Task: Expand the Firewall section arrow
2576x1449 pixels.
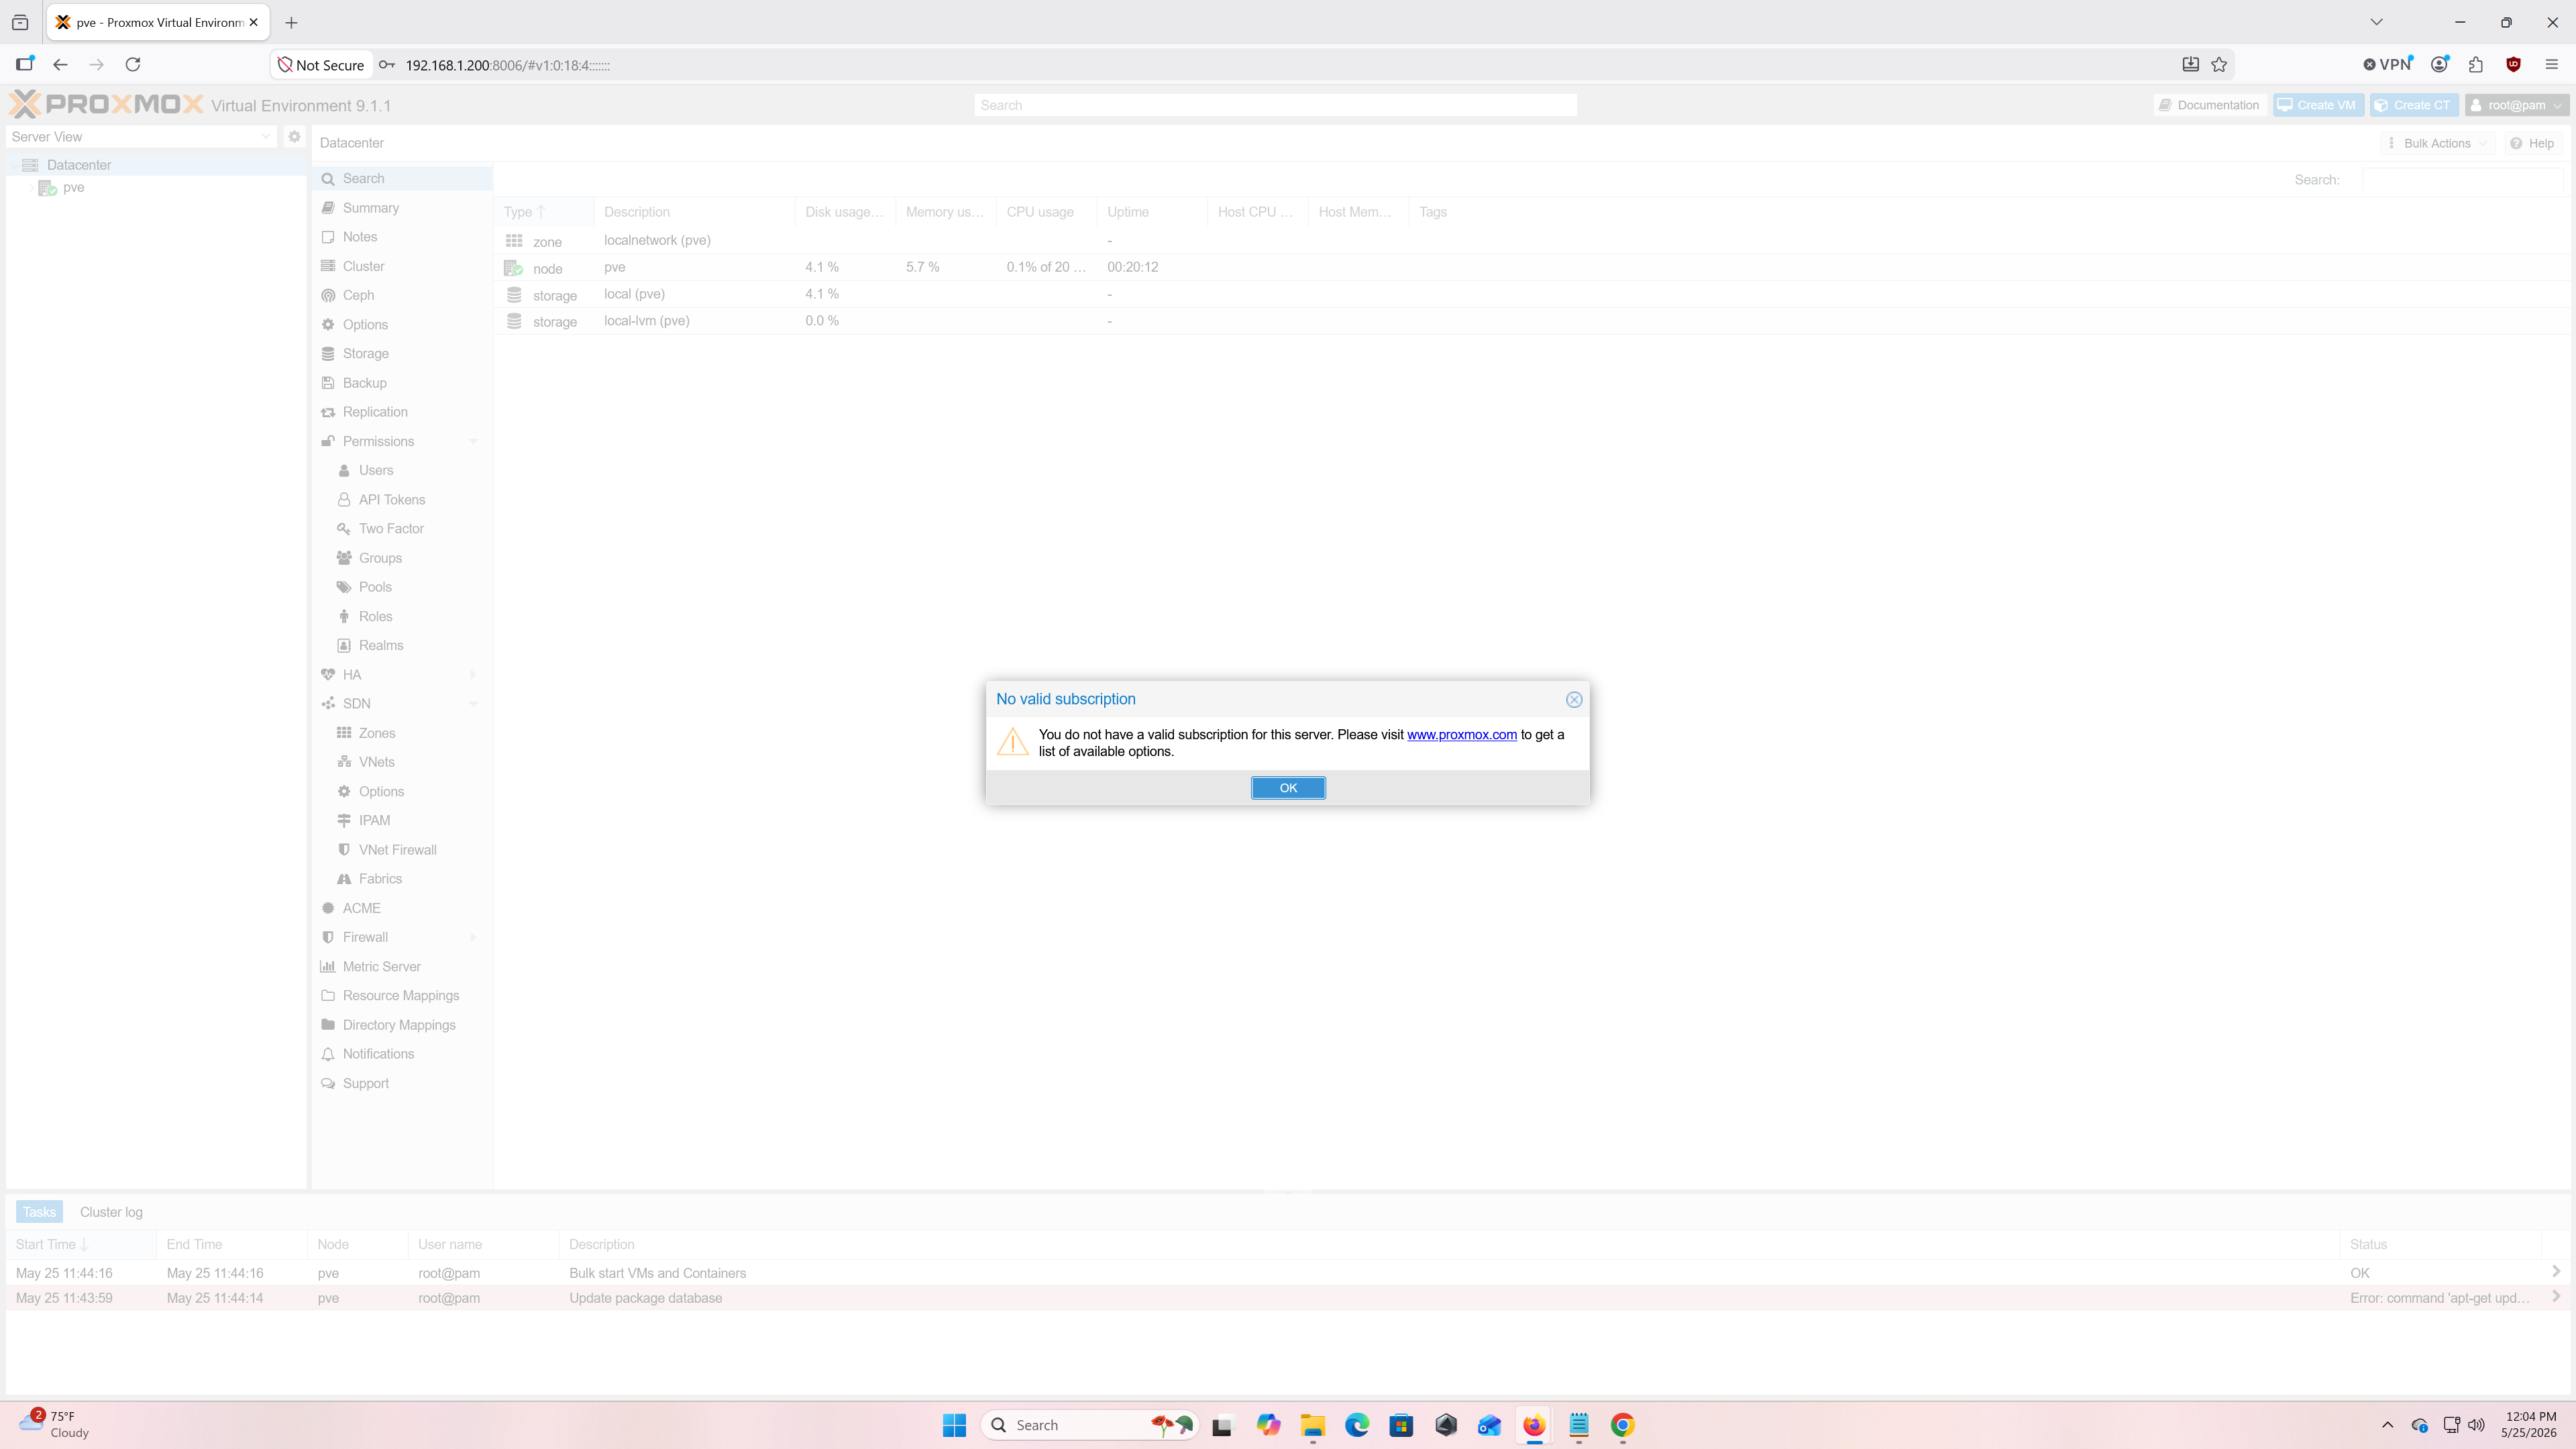Action: click(473, 937)
